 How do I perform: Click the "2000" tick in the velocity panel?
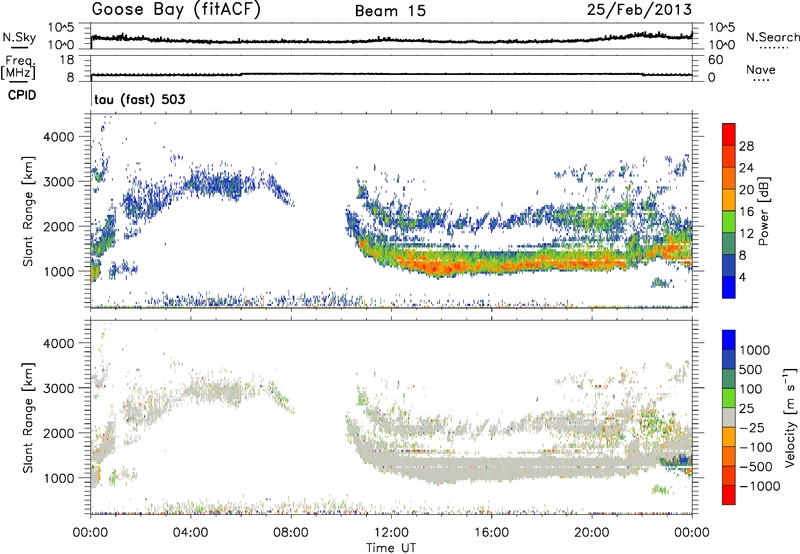[x=58, y=433]
